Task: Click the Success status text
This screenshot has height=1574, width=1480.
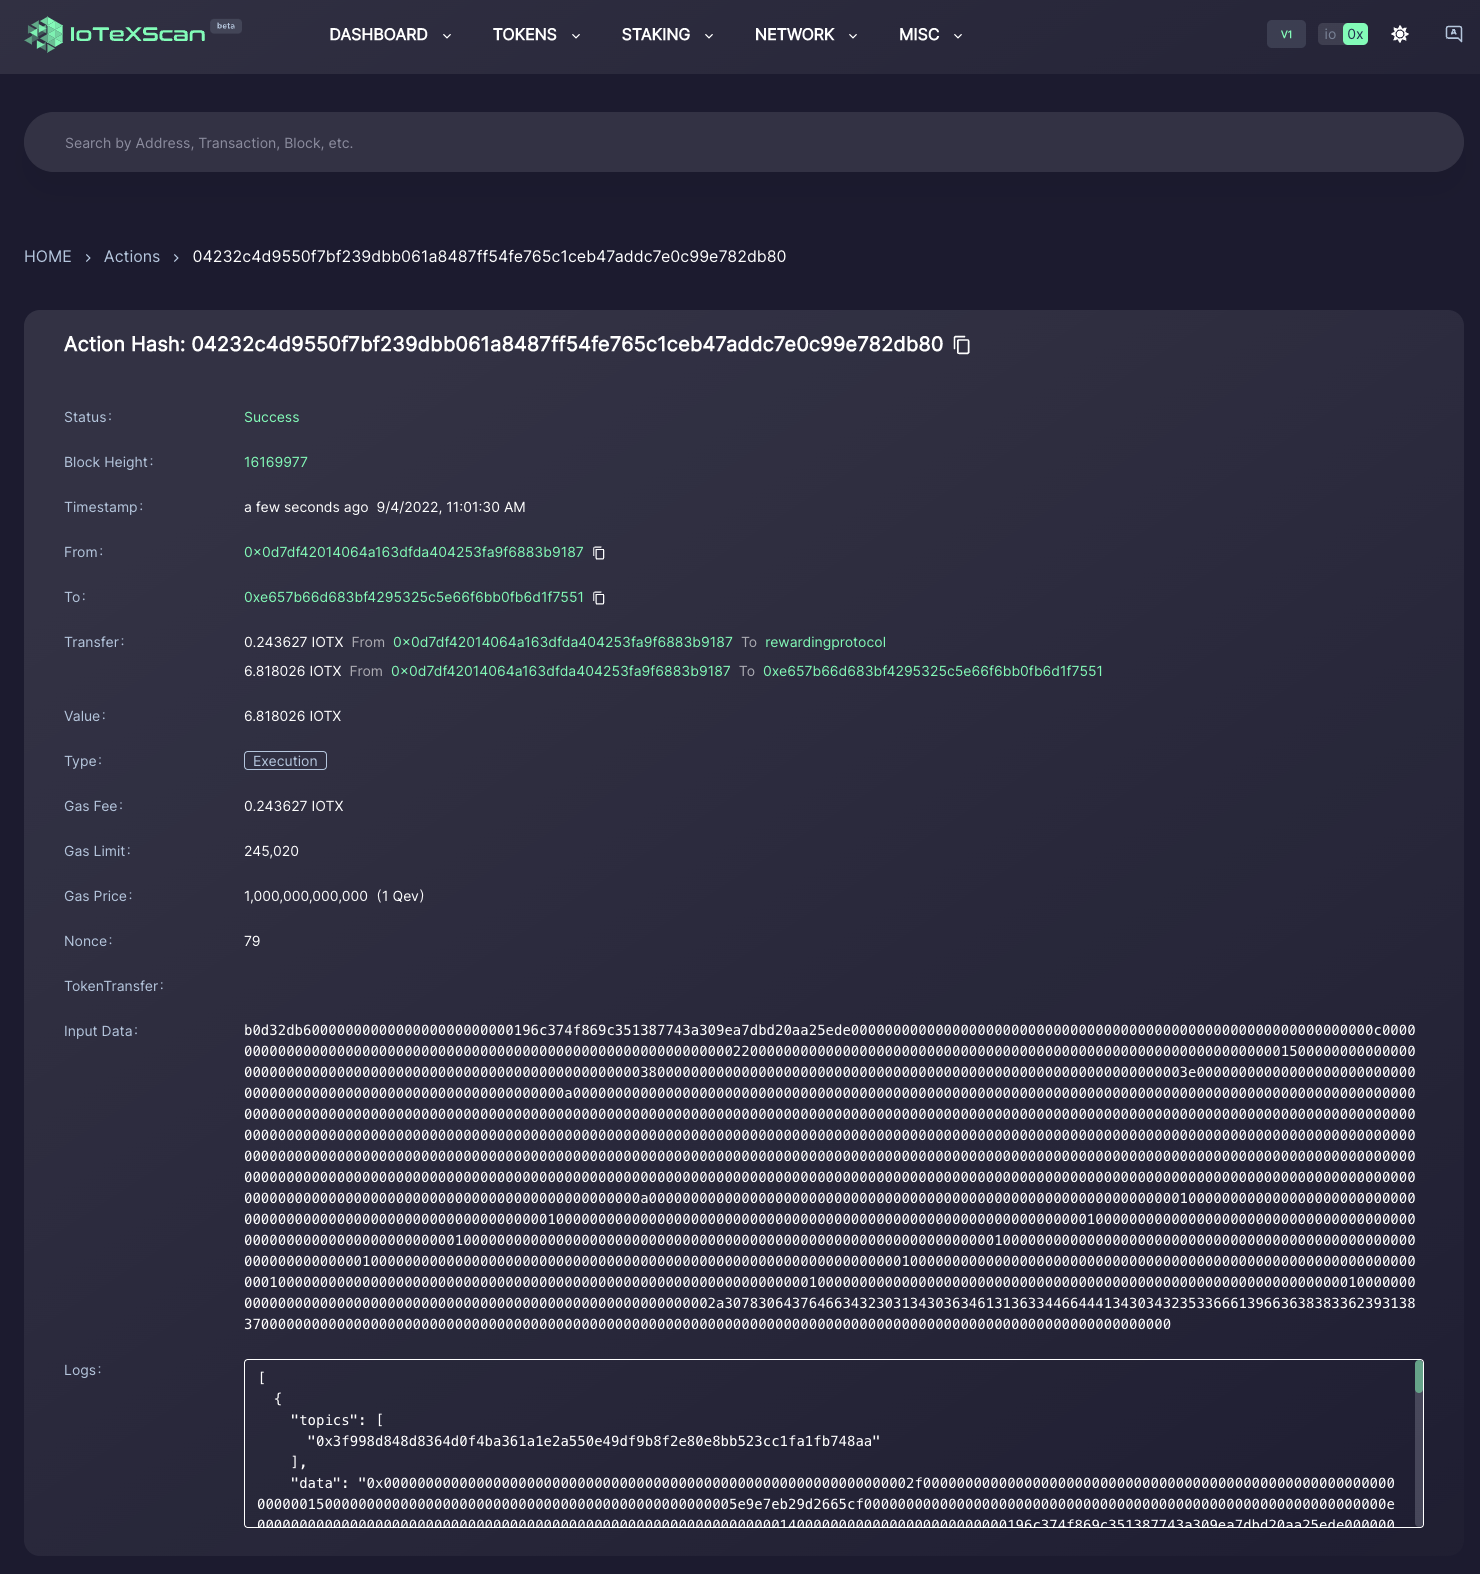Action: pyautogui.click(x=272, y=417)
